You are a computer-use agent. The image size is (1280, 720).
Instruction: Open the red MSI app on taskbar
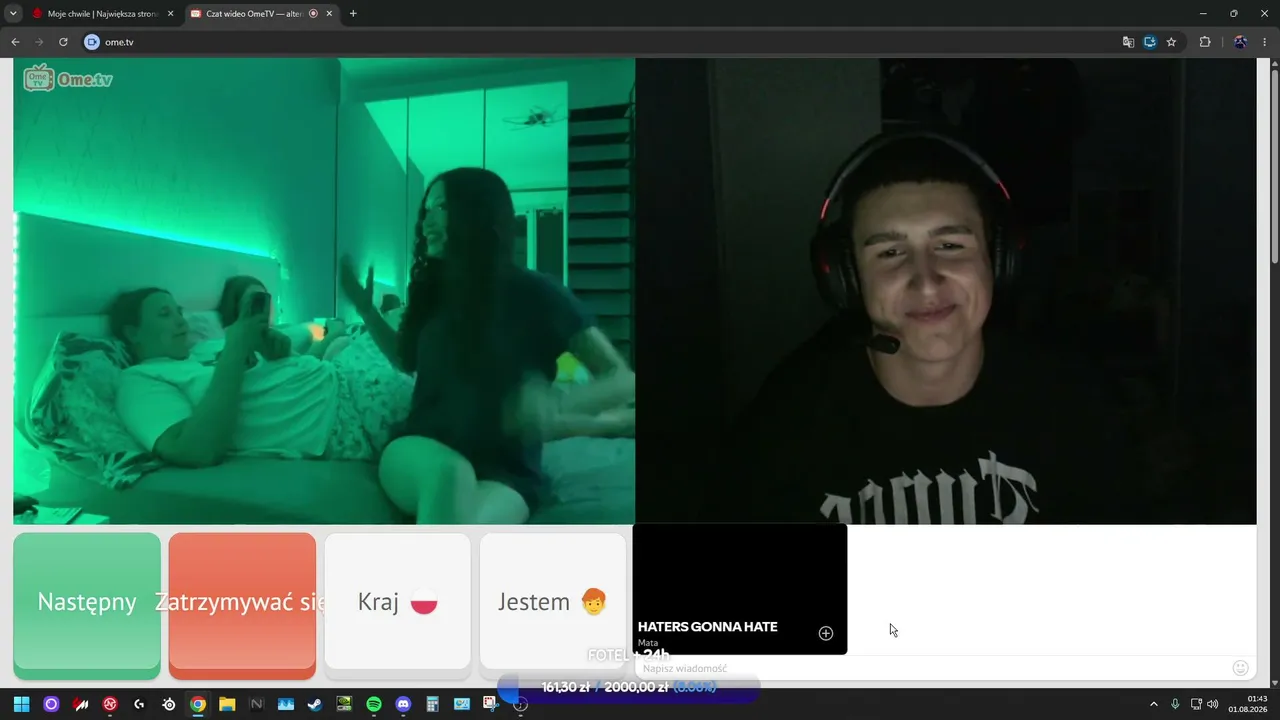(x=81, y=704)
